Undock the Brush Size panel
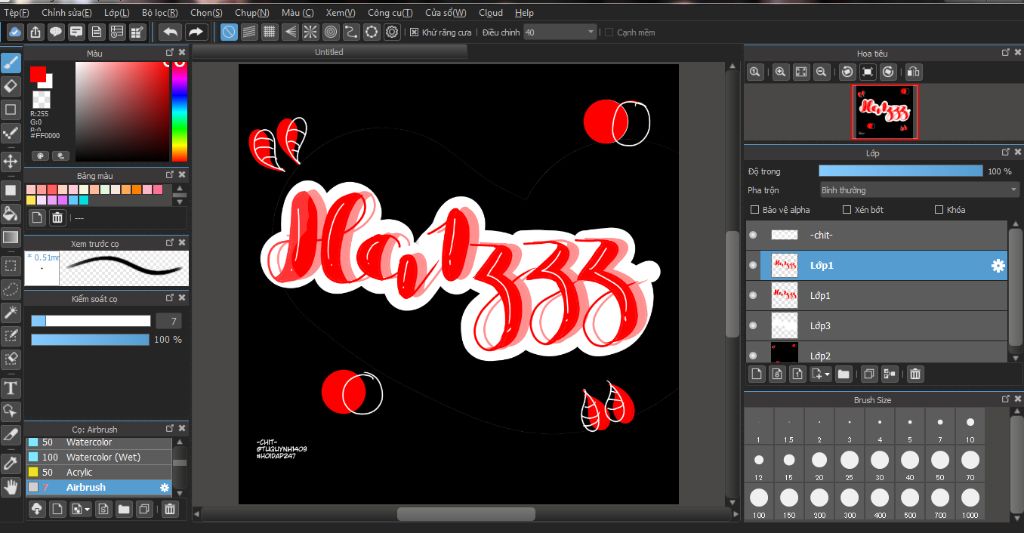Screen dimensions: 1024x533 (1005, 398)
